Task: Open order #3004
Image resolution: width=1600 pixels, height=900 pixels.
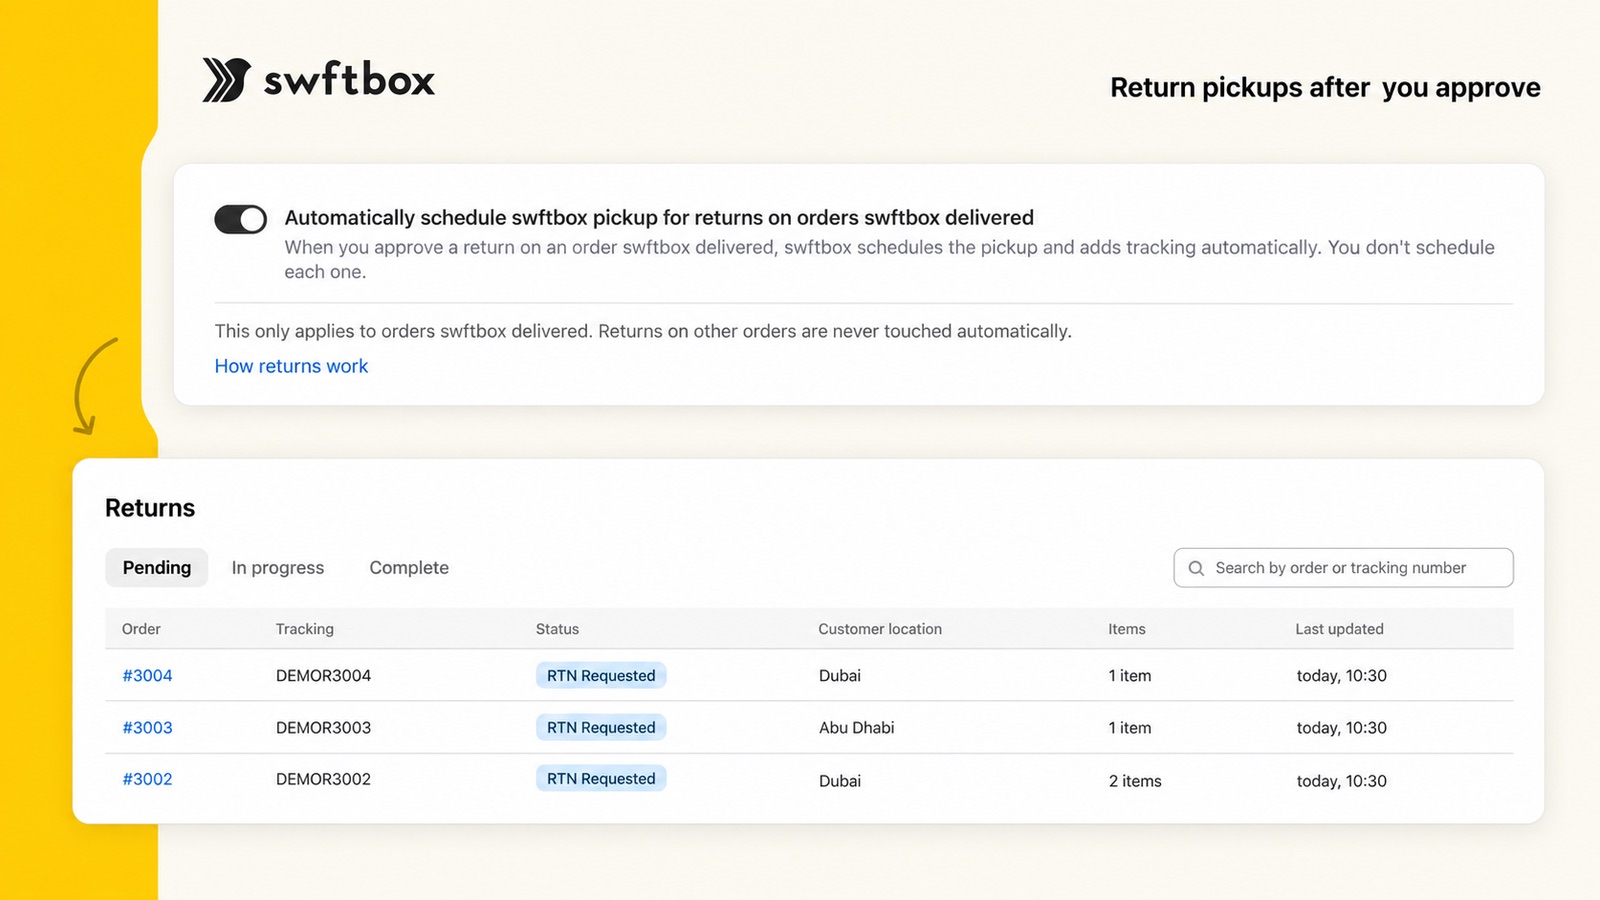Action: click(x=147, y=676)
